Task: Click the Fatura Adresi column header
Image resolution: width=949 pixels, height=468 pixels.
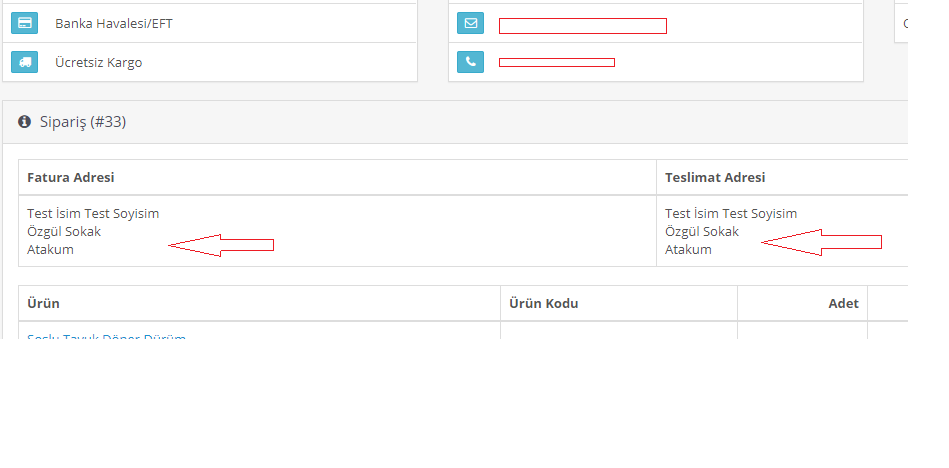Action: pyautogui.click(x=71, y=177)
